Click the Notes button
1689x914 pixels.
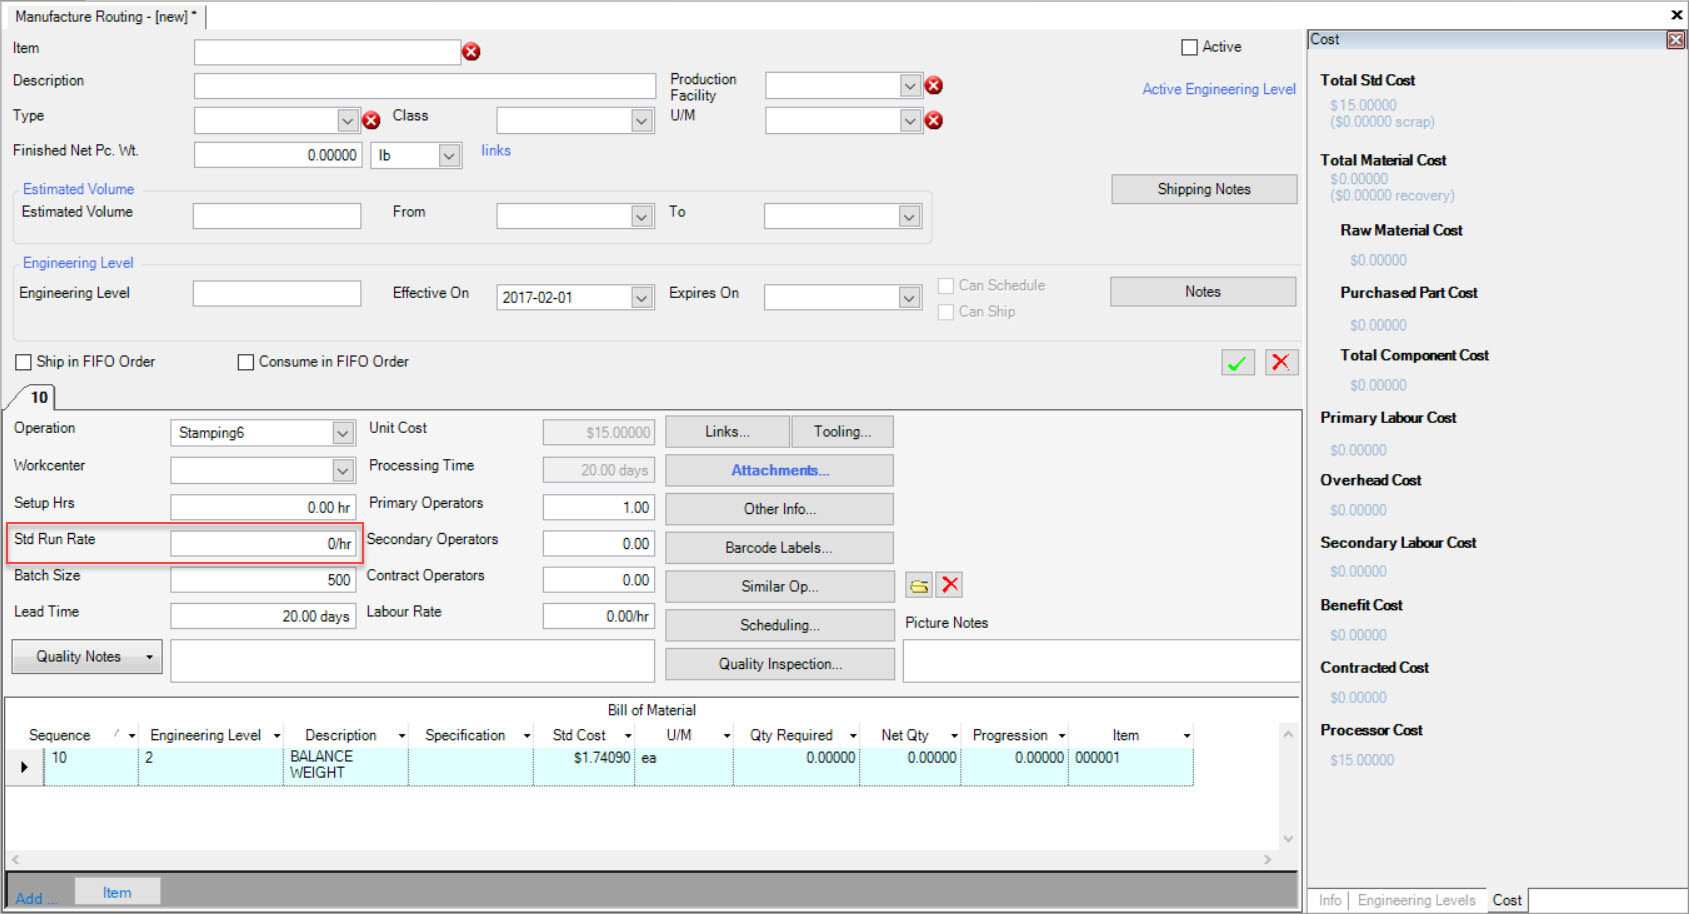(1203, 292)
